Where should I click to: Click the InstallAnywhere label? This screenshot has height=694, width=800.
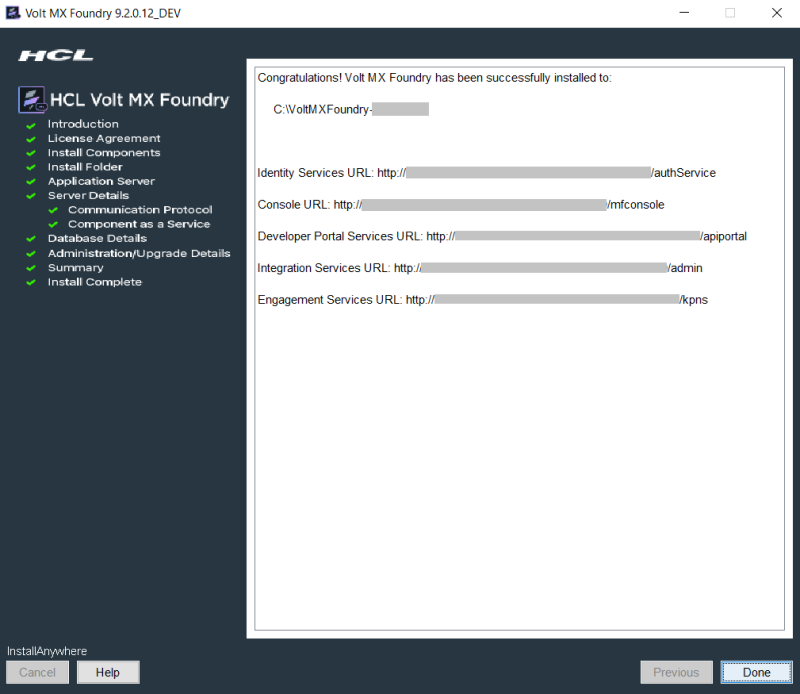(46, 651)
